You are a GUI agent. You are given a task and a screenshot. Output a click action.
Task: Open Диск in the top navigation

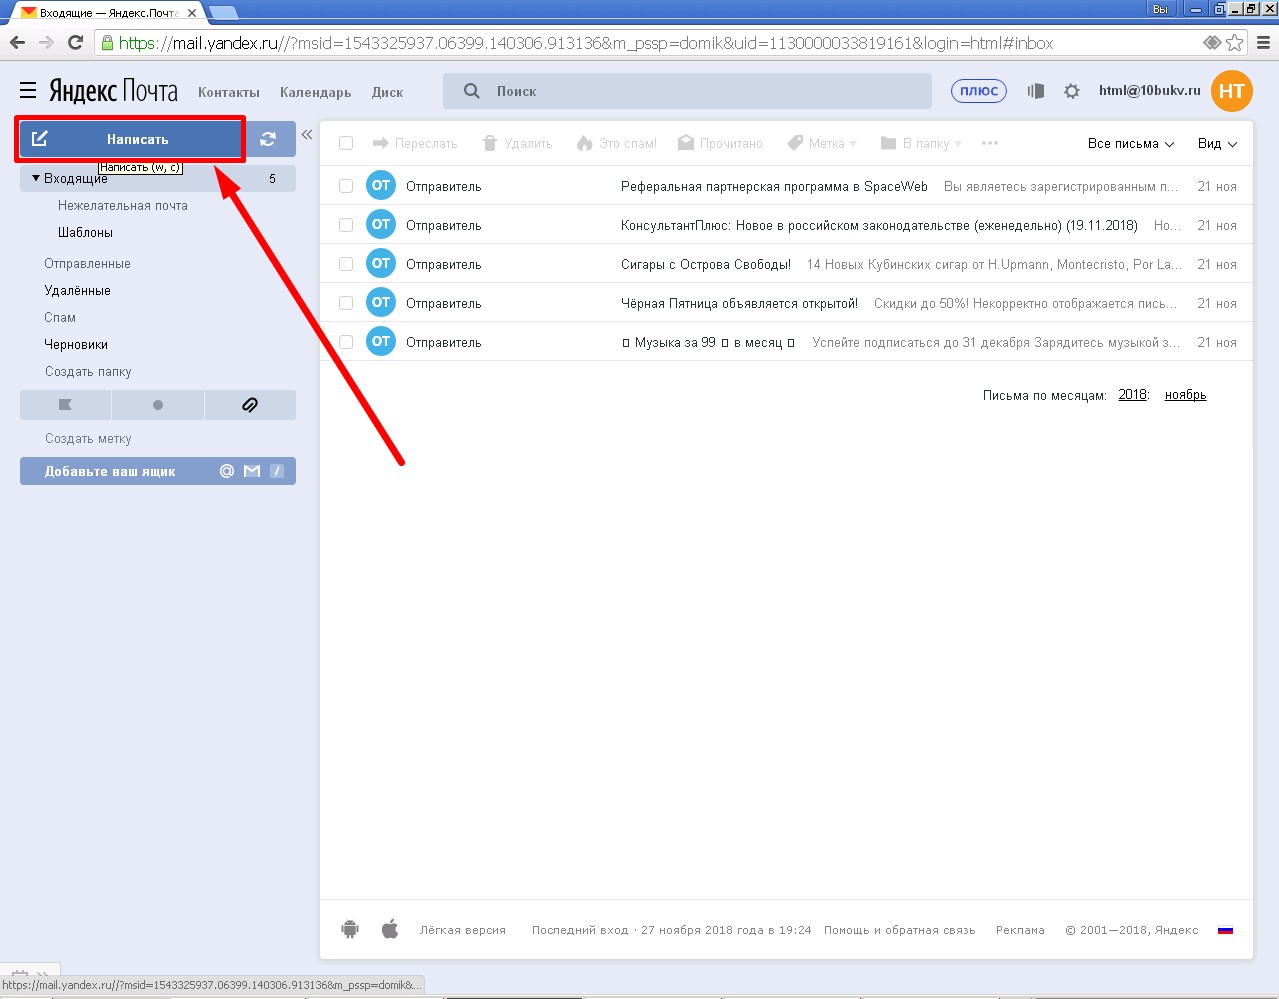(387, 92)
